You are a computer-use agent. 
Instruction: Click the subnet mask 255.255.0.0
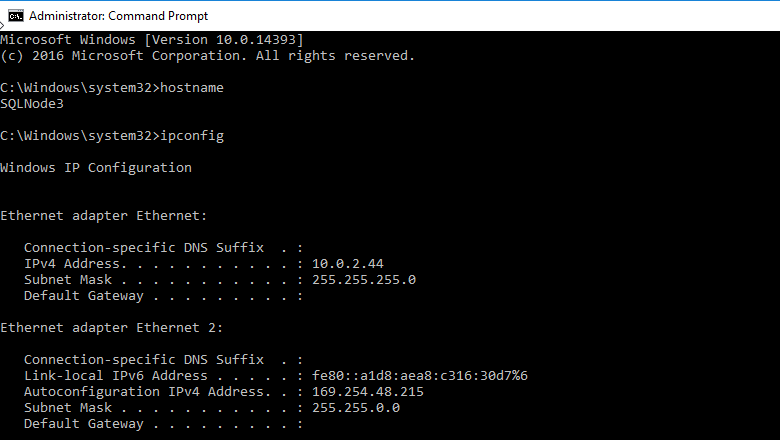tap(356, 408)
